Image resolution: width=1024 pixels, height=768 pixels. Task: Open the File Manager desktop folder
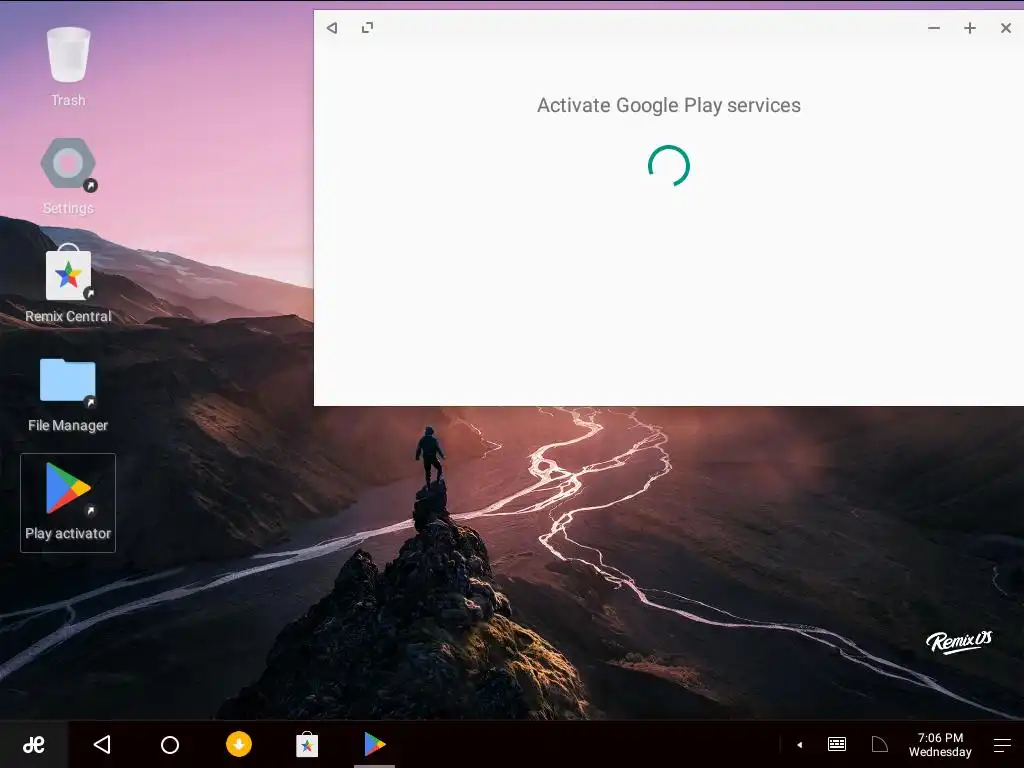68,394
